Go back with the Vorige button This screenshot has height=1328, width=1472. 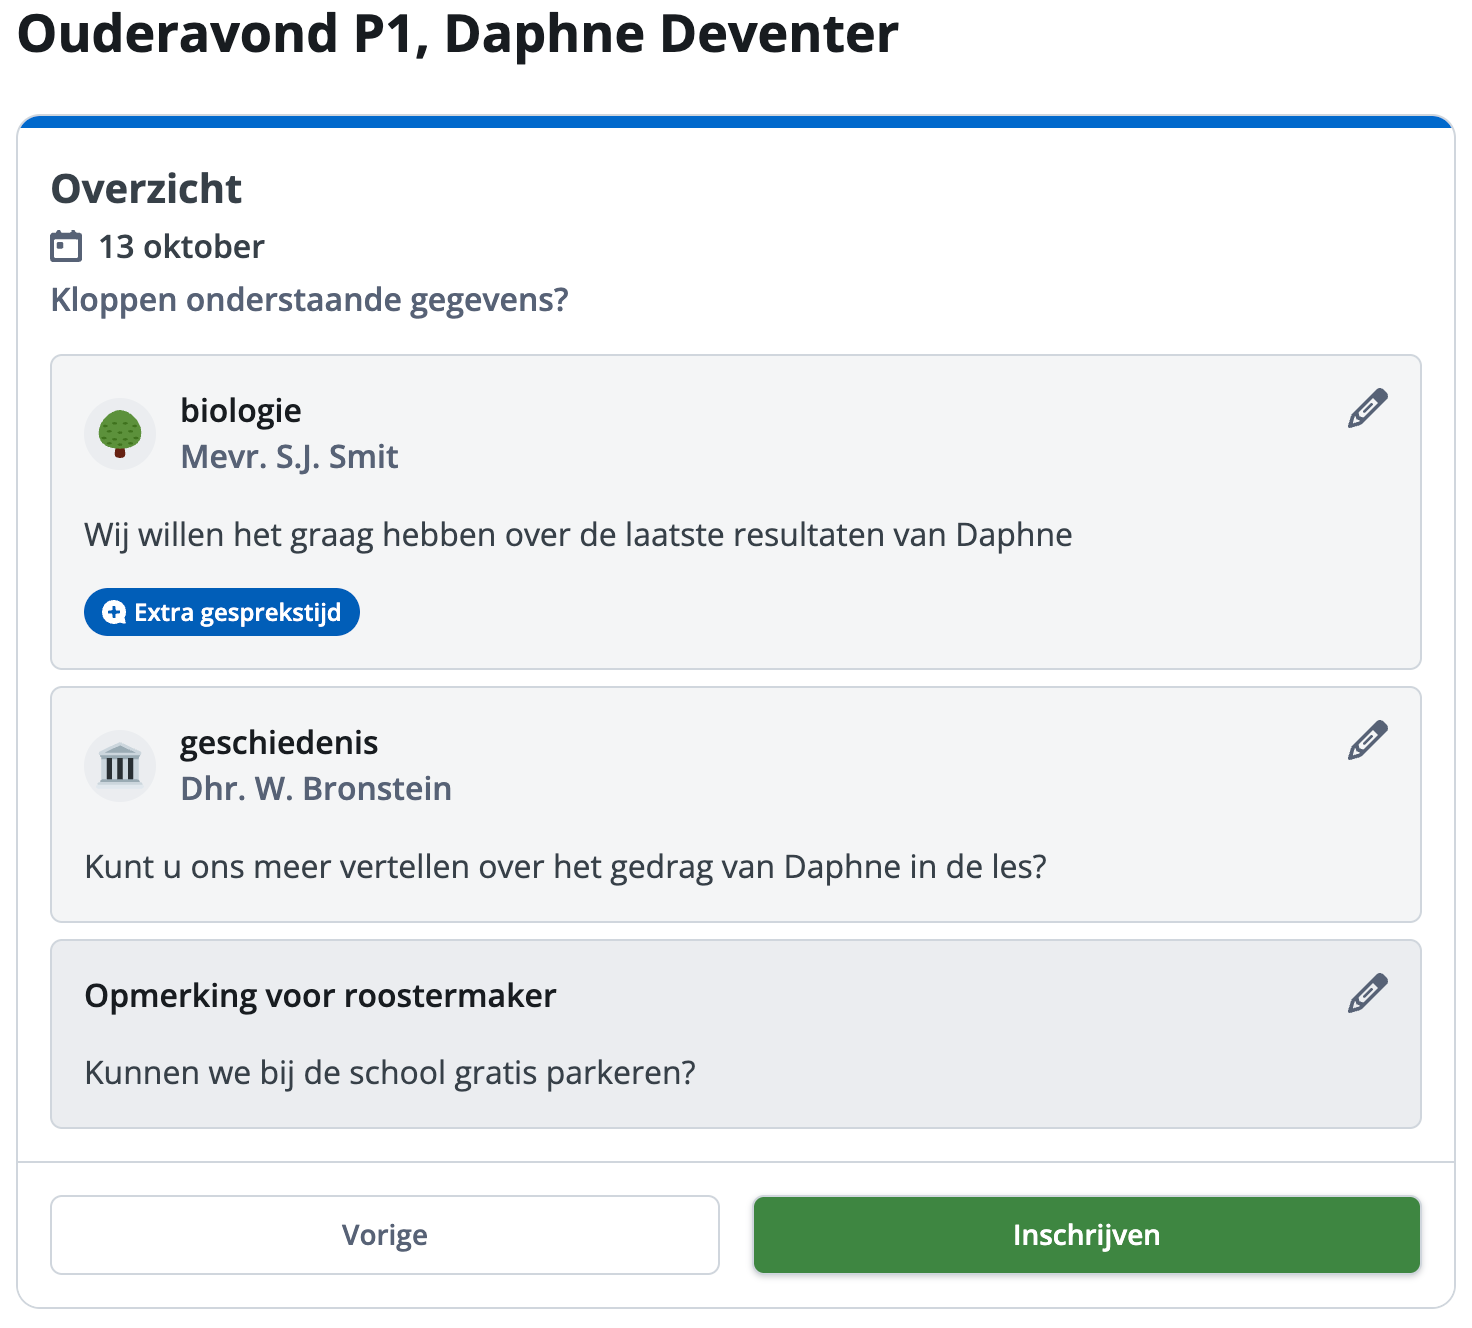(385, 1235)
